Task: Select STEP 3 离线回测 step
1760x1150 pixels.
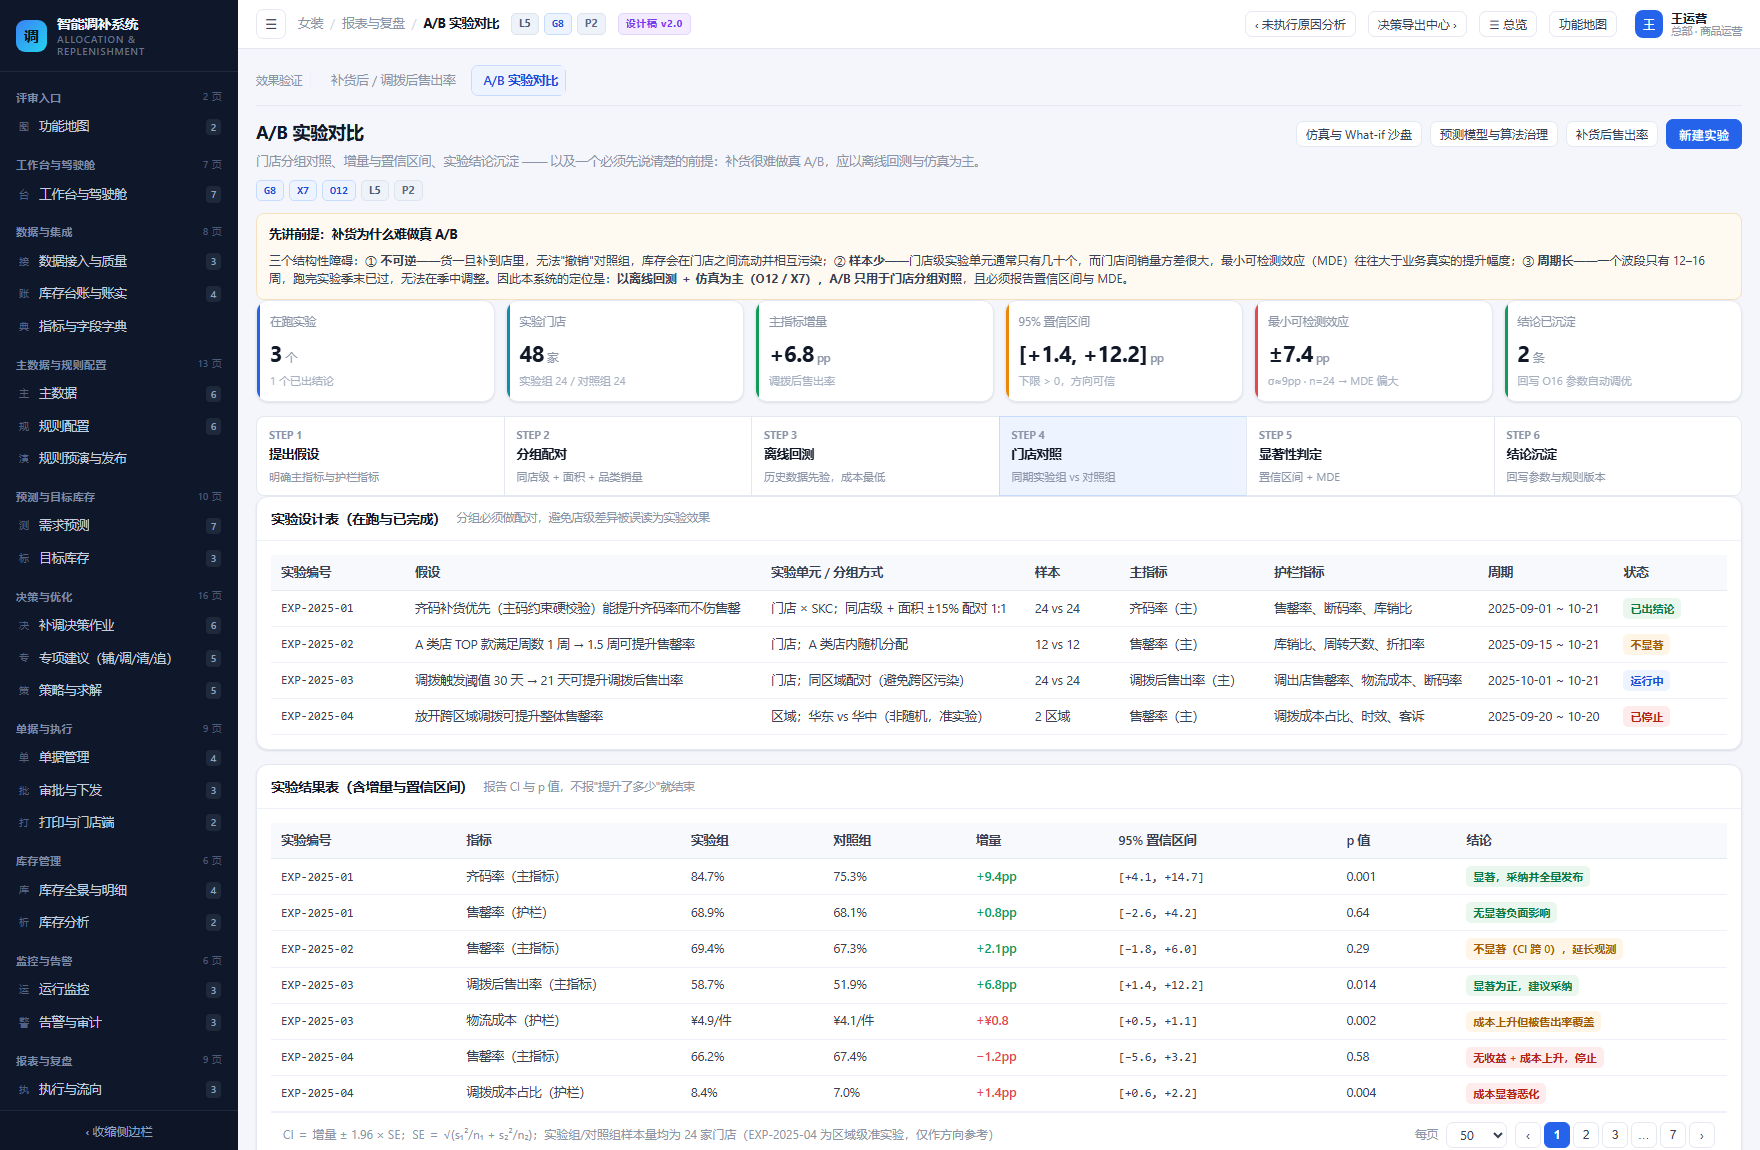Action: (x=875, y=456)
